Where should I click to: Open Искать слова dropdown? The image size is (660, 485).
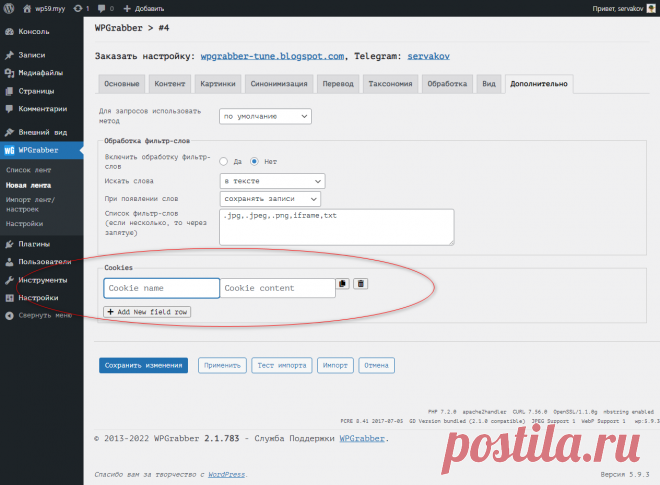(x=272, y=181)
